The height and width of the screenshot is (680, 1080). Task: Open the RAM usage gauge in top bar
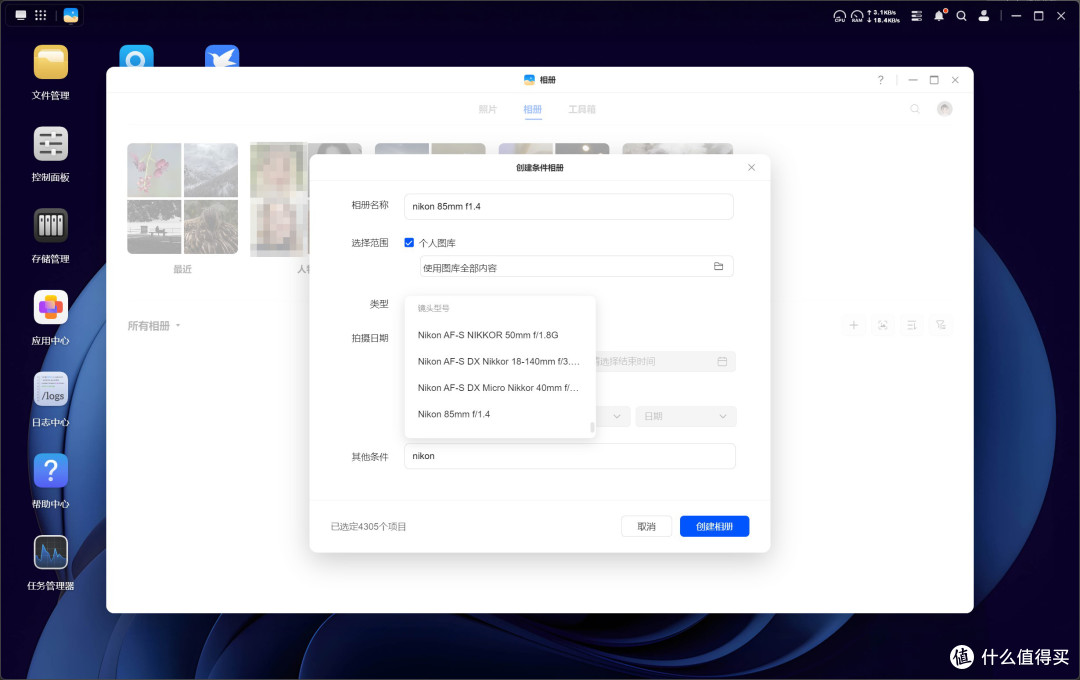[857, 16]
